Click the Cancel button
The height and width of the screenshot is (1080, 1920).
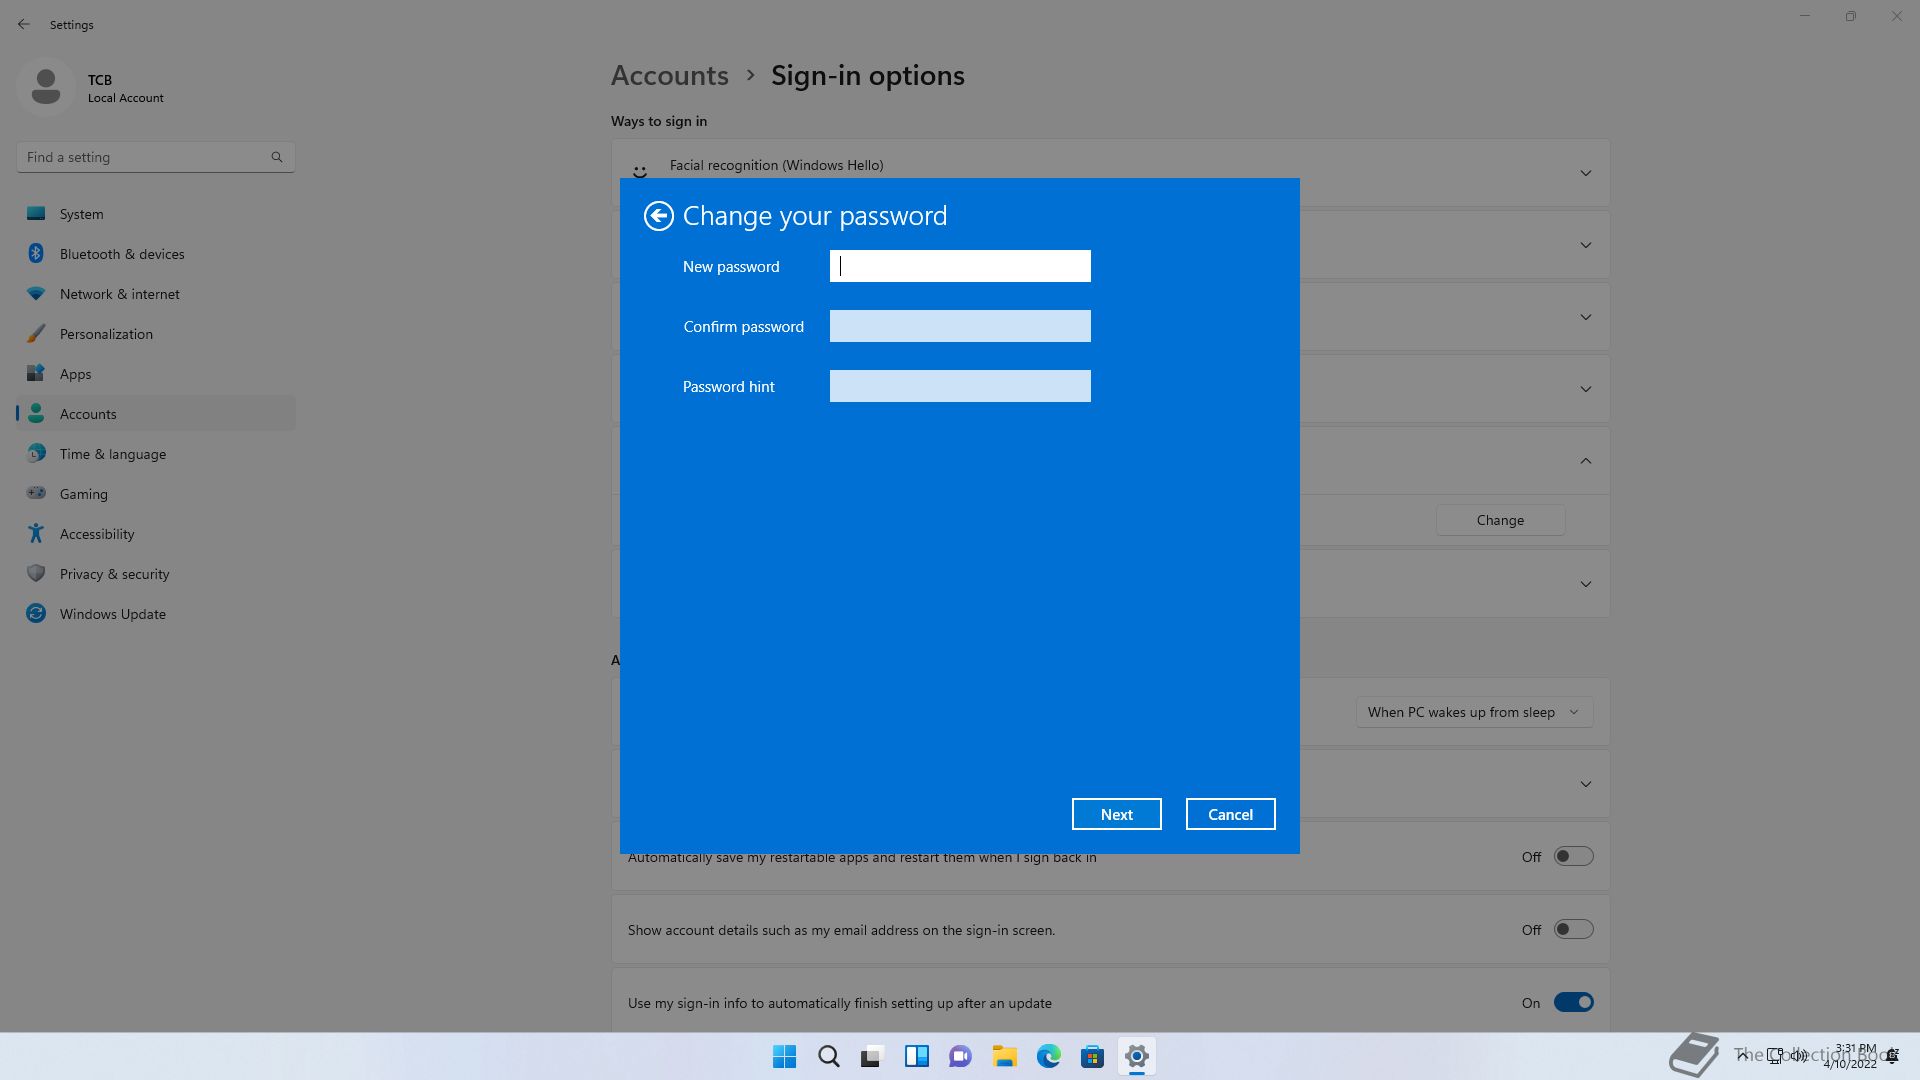coord(1230,814)
